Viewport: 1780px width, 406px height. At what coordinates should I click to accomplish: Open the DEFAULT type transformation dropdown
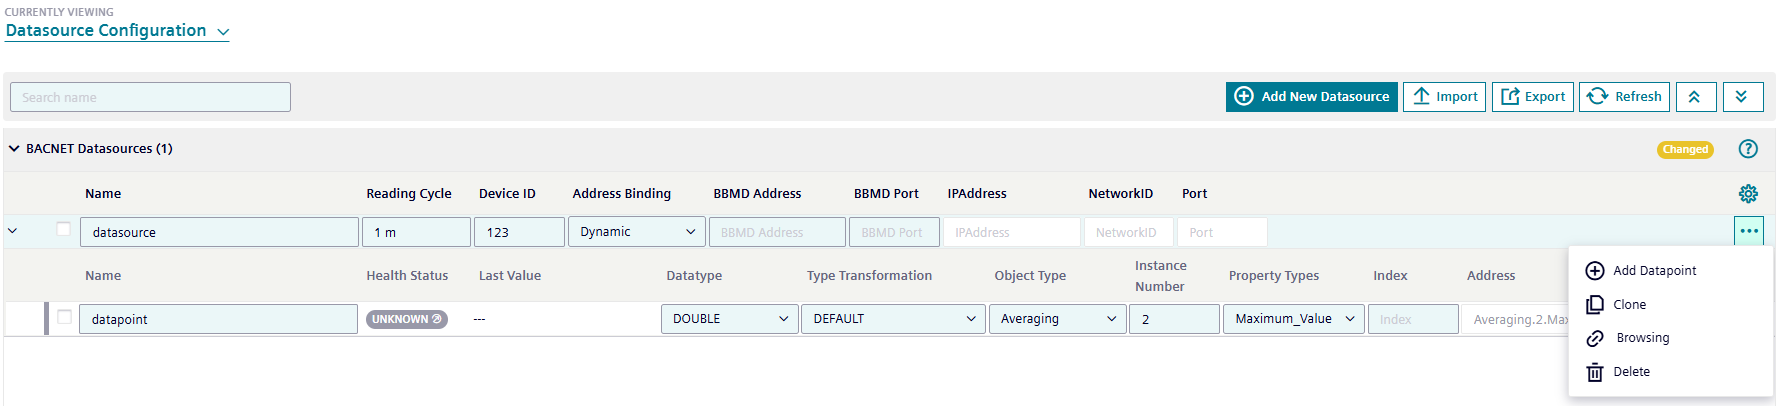tap(893, 319)
